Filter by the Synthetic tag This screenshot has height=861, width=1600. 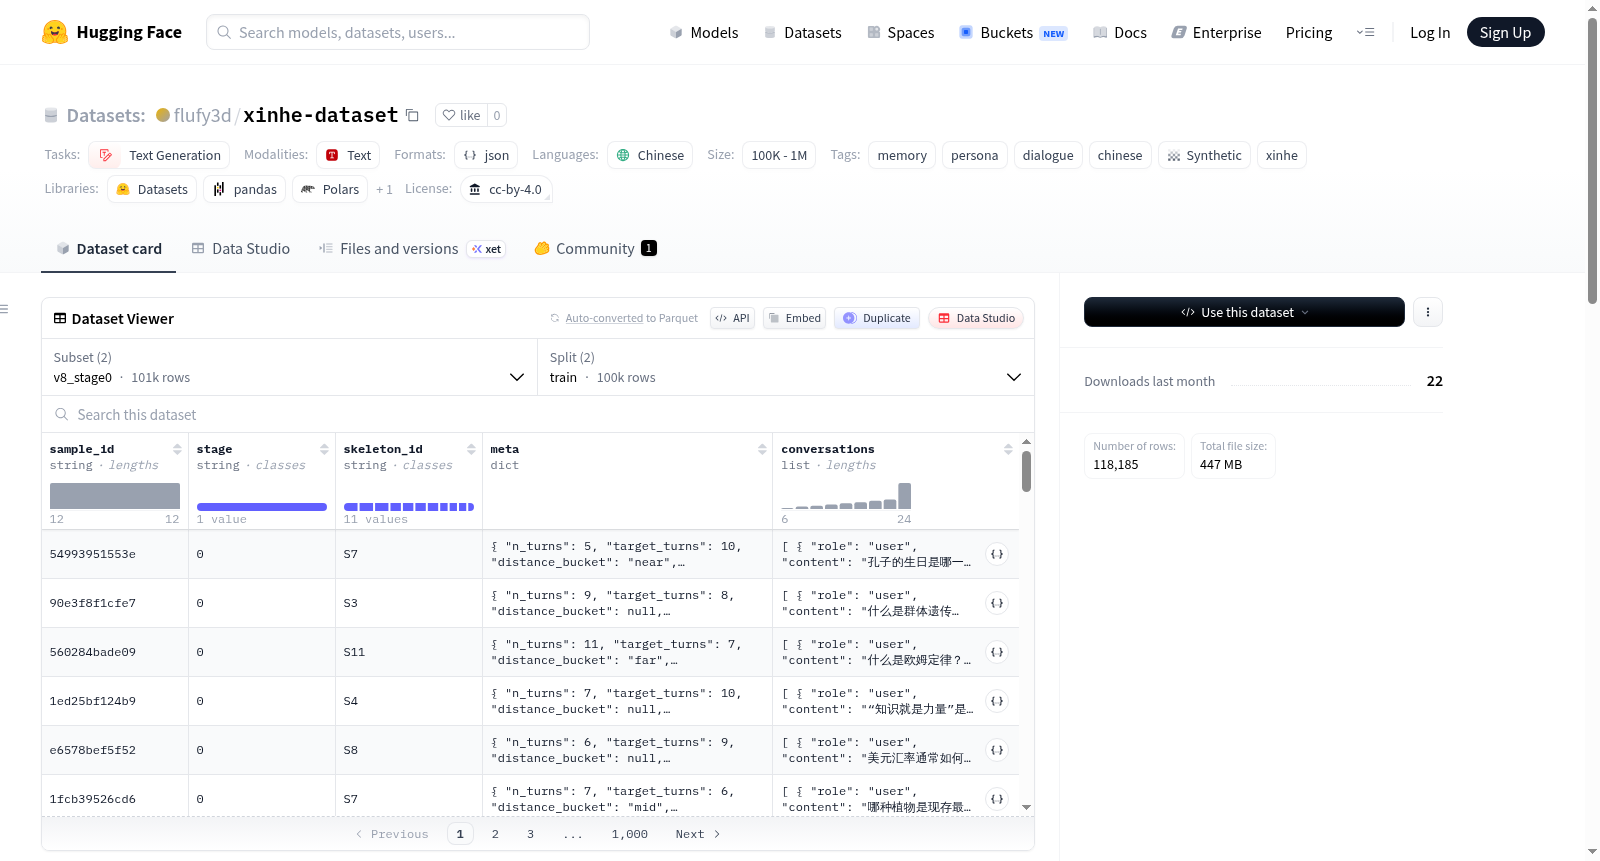point(1204,155)
